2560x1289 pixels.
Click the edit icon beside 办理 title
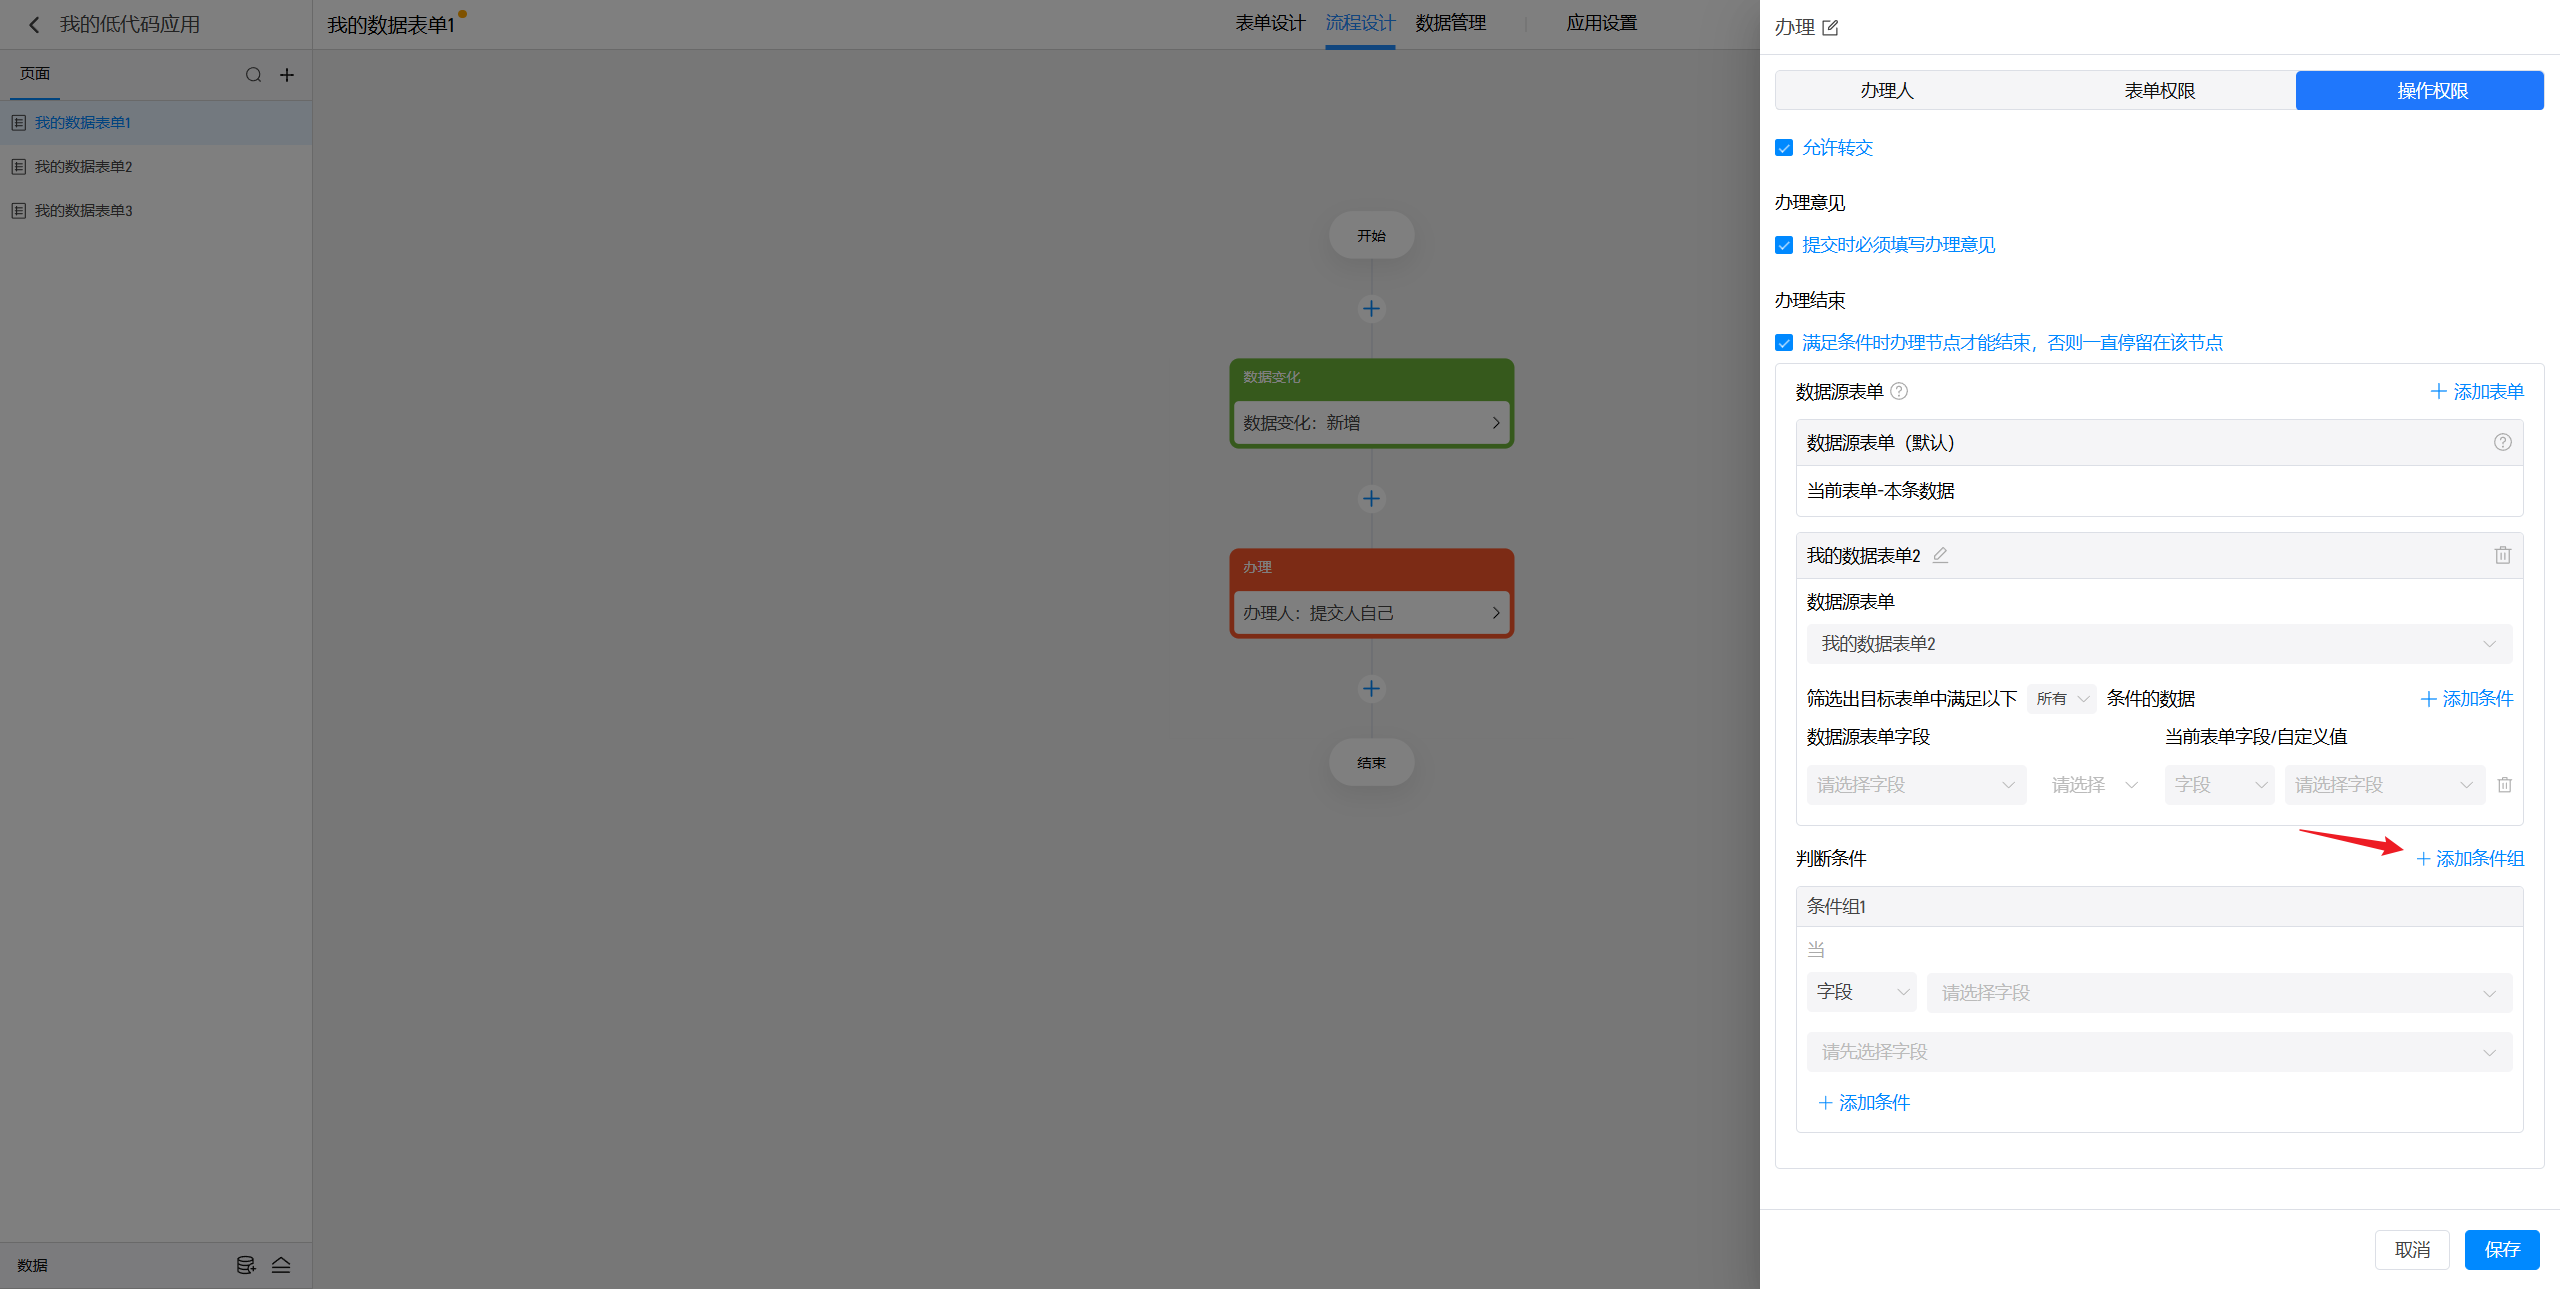click(x=1830, y=28)
